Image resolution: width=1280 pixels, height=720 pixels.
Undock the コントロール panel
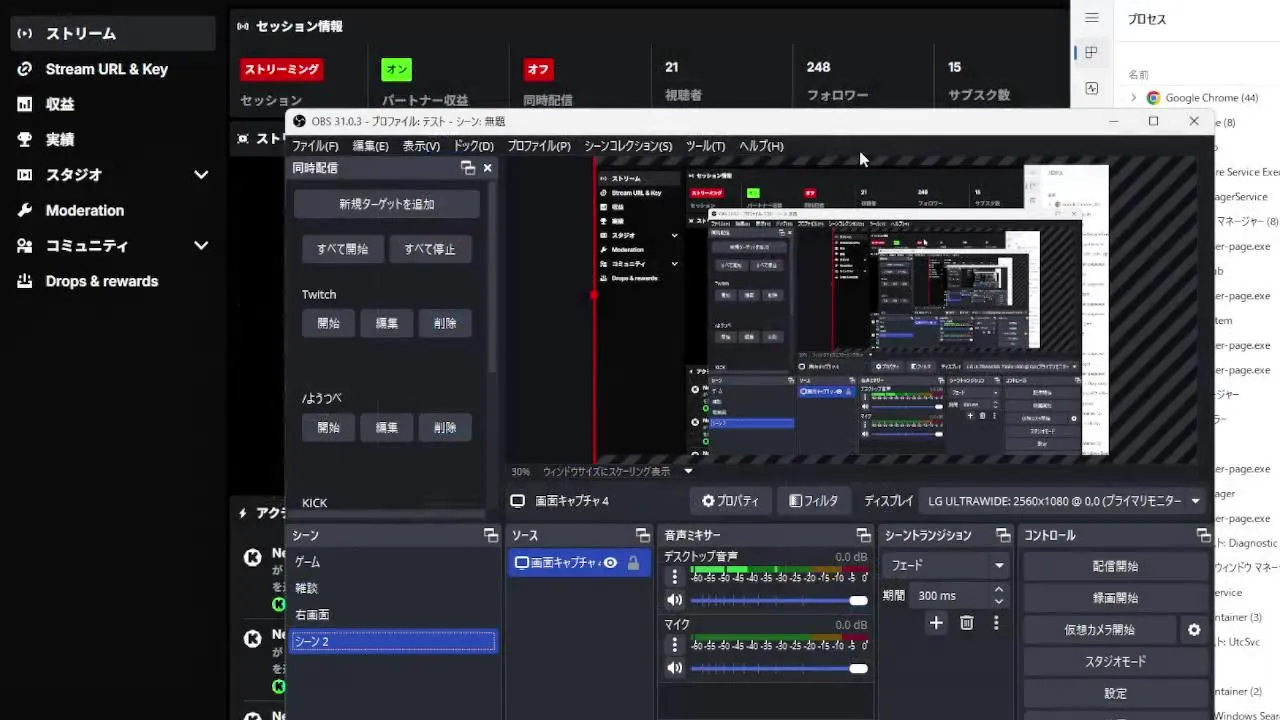click(1203, 536)
